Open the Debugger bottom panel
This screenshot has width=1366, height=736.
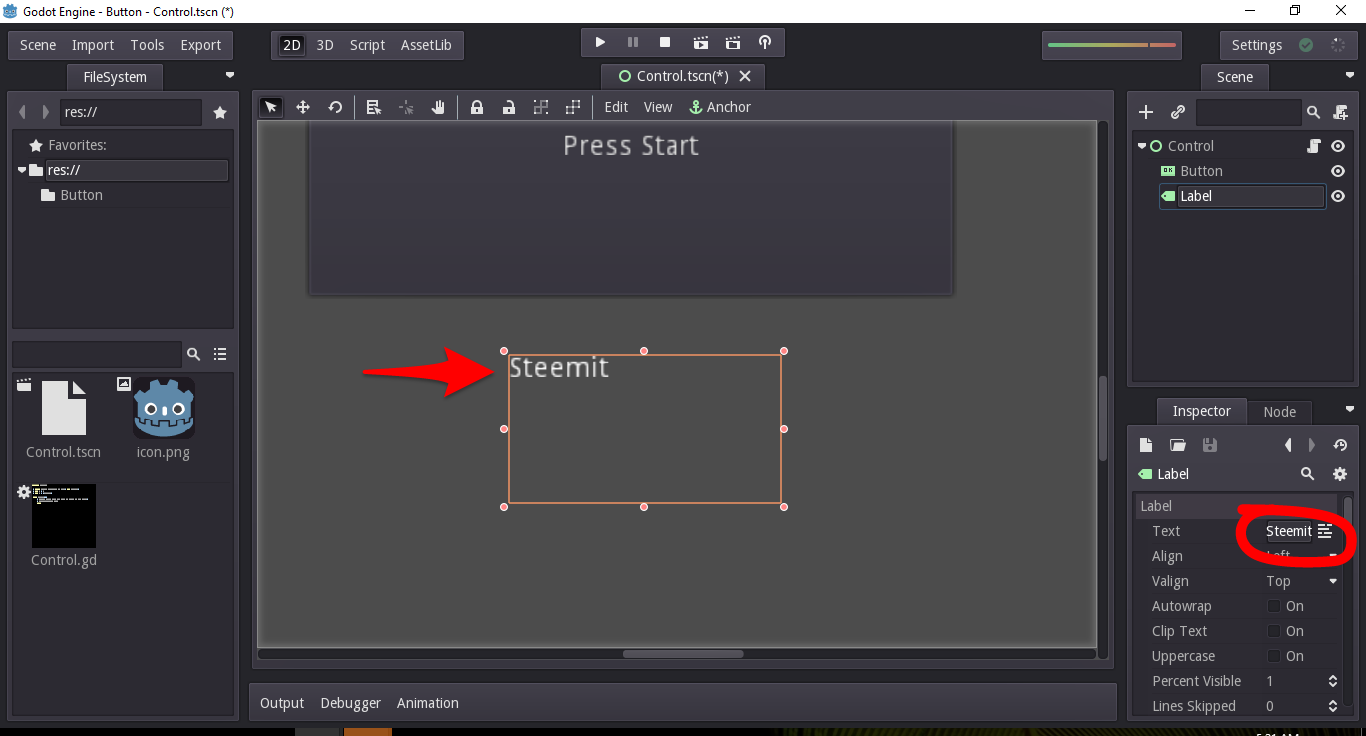[351, 703]
